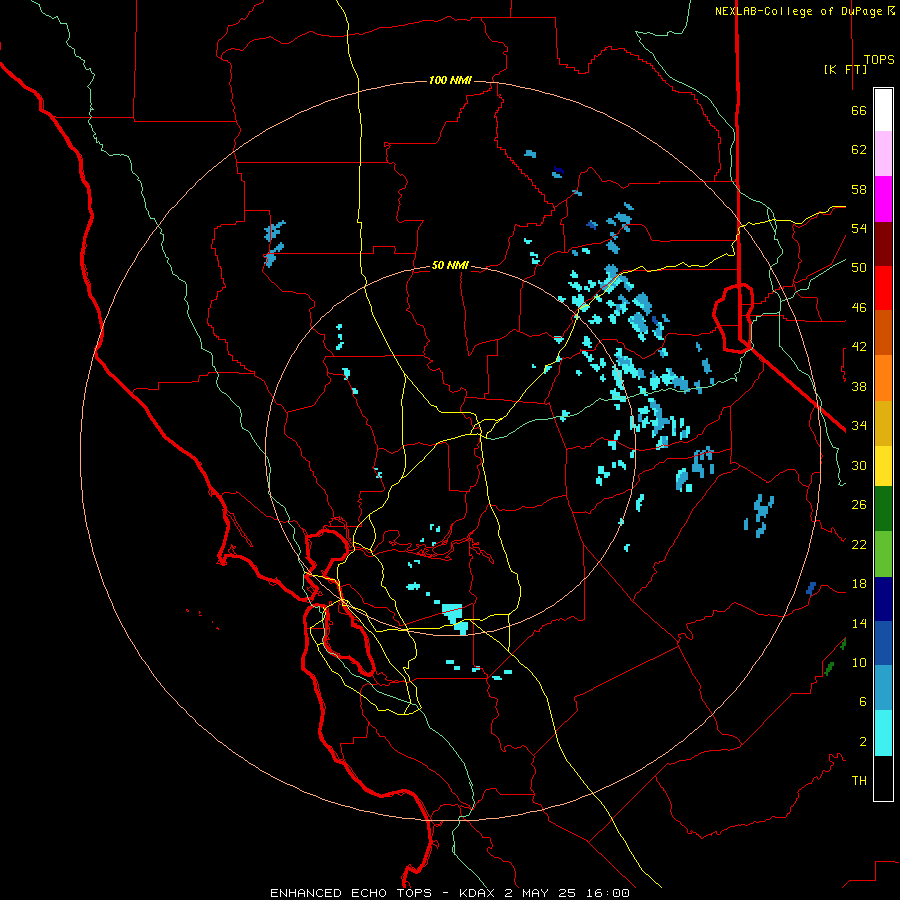Viewport: 900px width, 900px height.
Task: Click the yellow 30 kft legend swatch
Action: pos(883,466)
